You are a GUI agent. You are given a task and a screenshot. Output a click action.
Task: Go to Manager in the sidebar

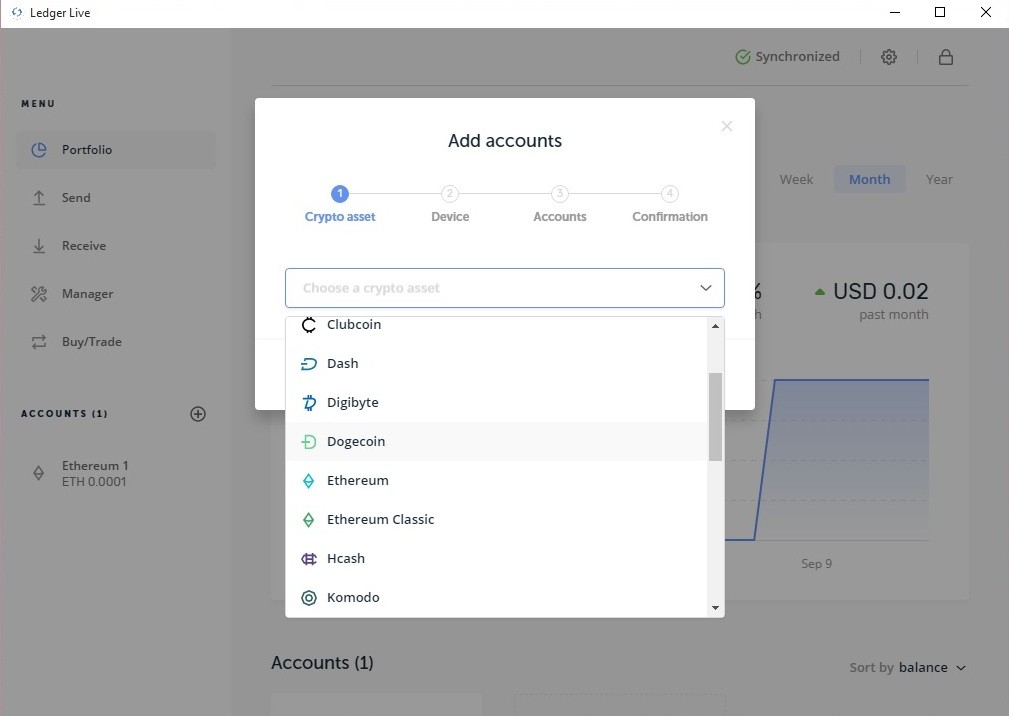point(87,294)
